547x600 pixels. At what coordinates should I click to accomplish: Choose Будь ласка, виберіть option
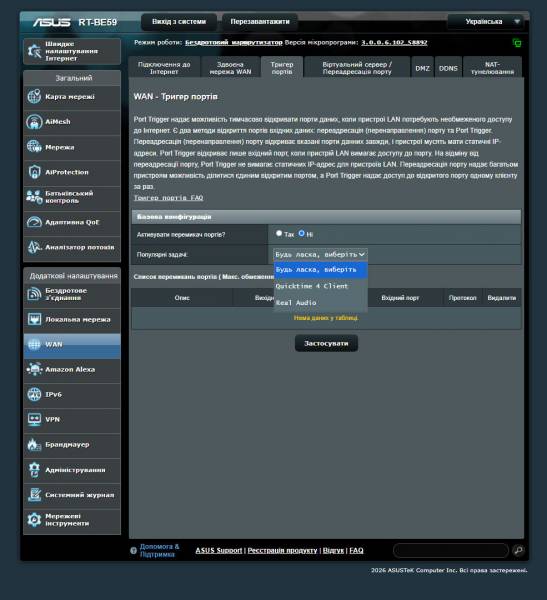click(x=320, y=270)
